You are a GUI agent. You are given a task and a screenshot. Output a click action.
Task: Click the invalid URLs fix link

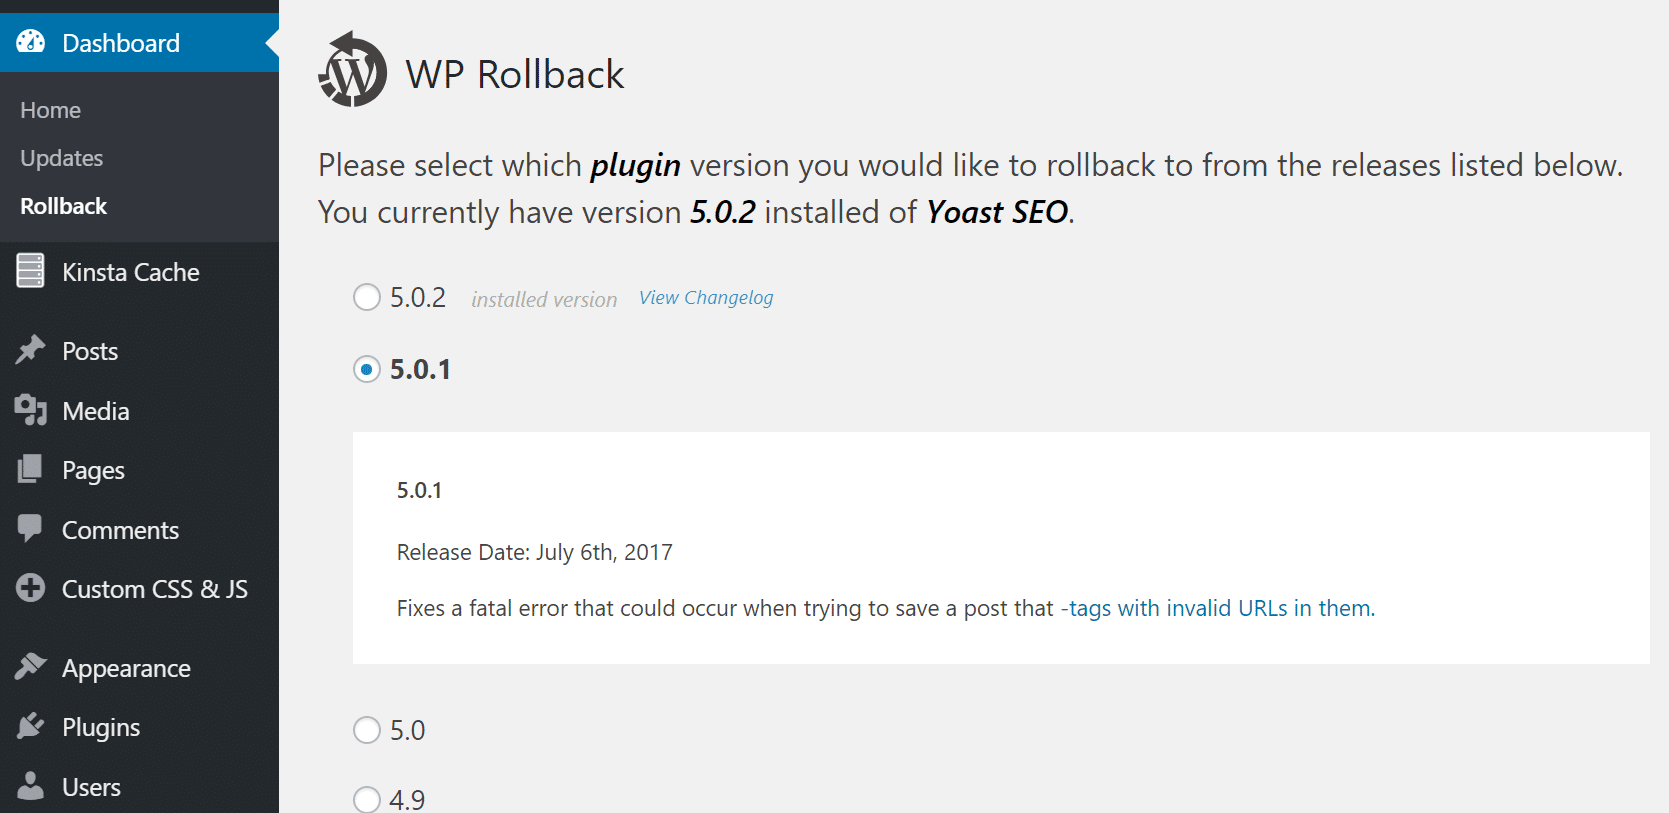tap(1217, 607)
